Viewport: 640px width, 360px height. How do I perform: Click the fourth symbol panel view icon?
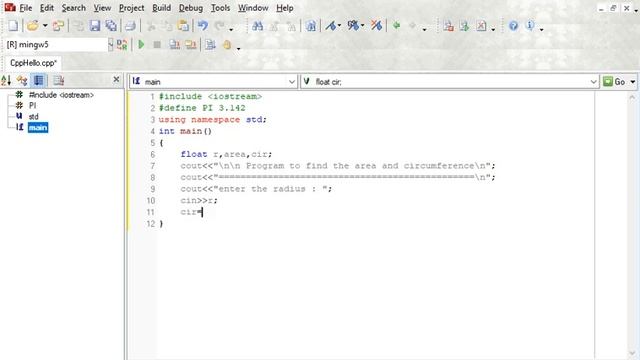(x=58, y=80)
